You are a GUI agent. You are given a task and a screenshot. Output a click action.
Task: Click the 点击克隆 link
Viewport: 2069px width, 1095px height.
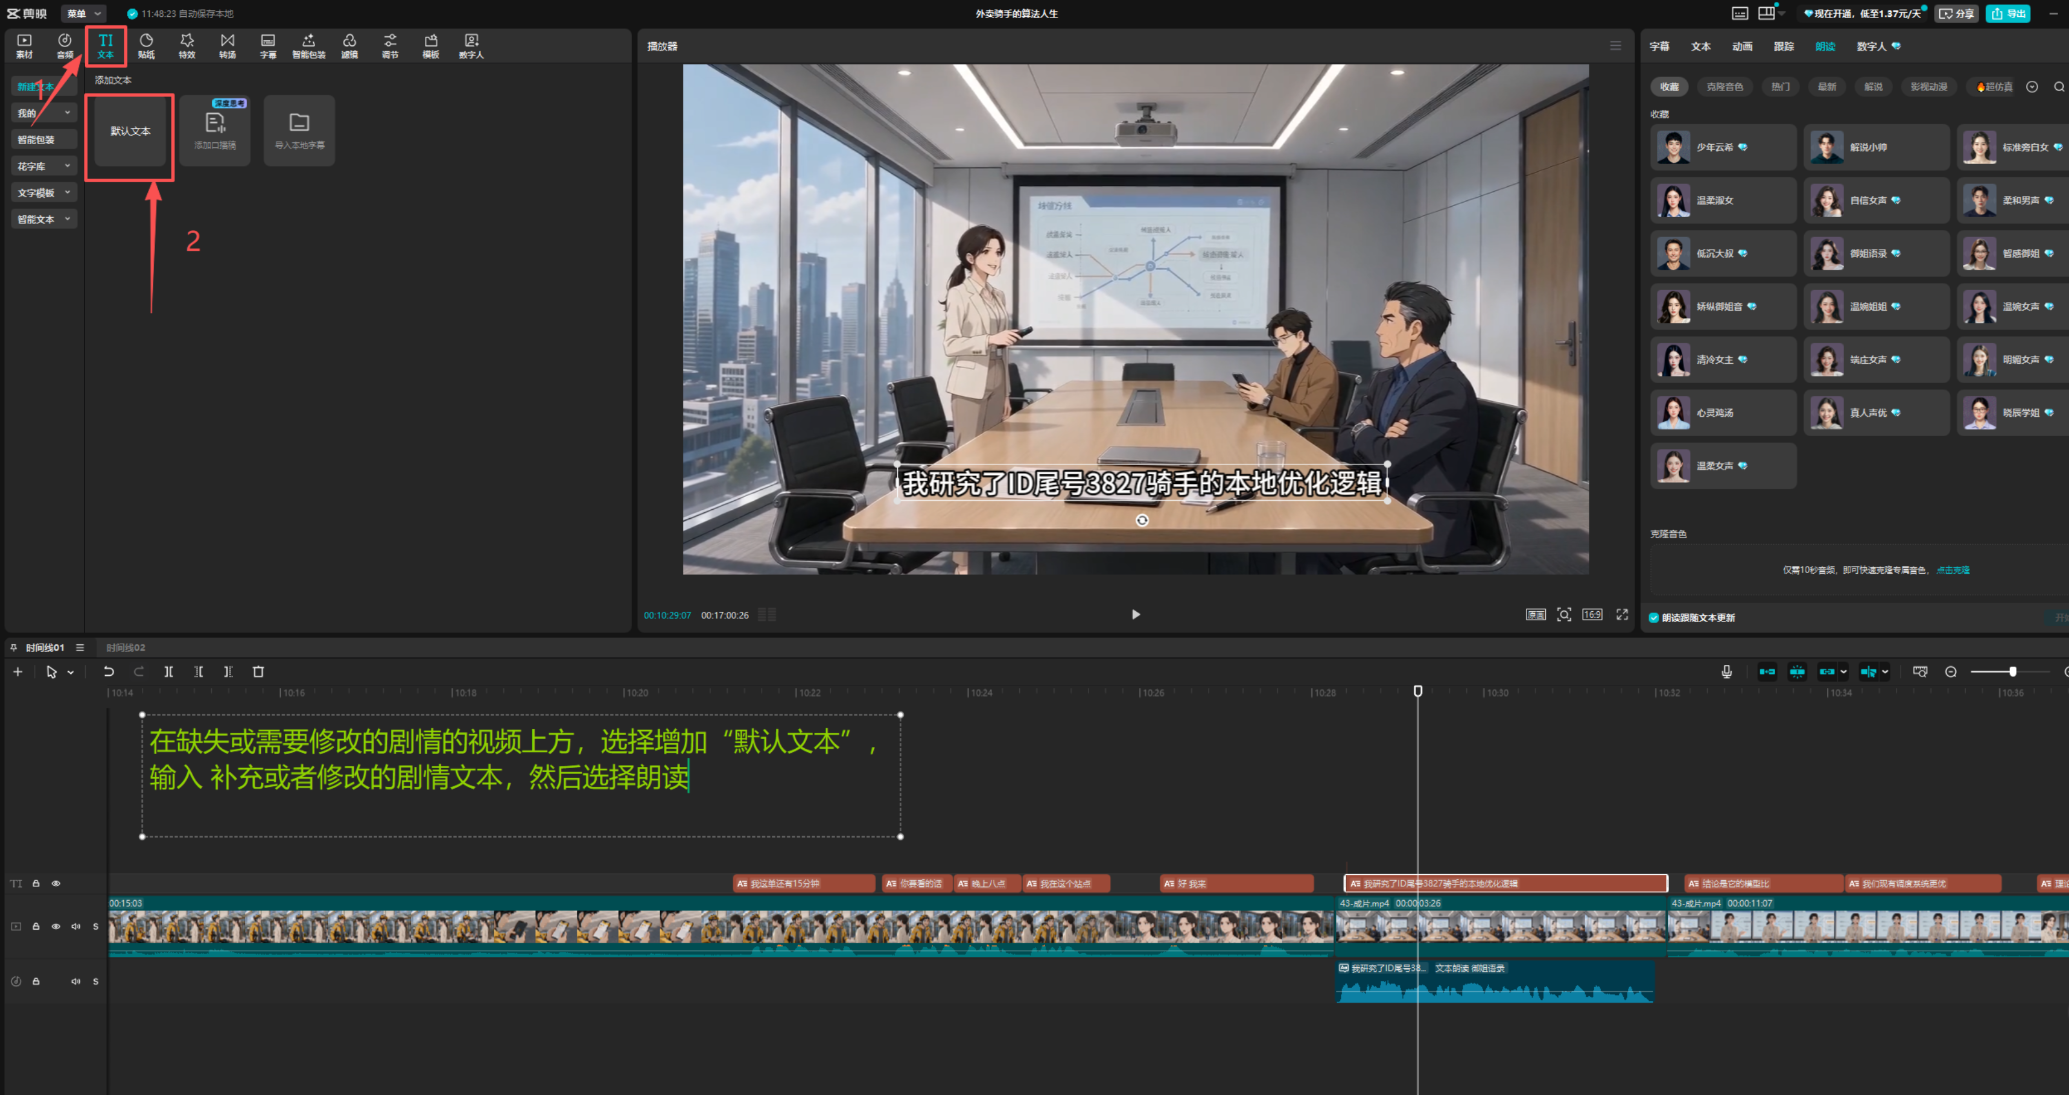[1953, 570]
